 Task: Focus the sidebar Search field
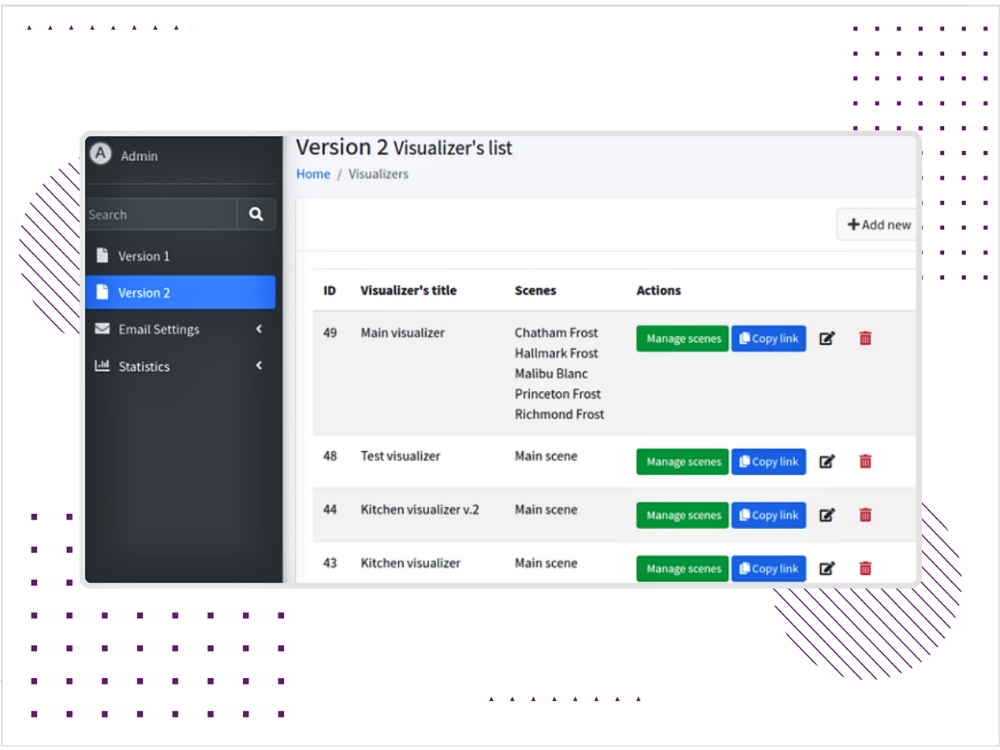pyautogui.click(x=161, y=214)
